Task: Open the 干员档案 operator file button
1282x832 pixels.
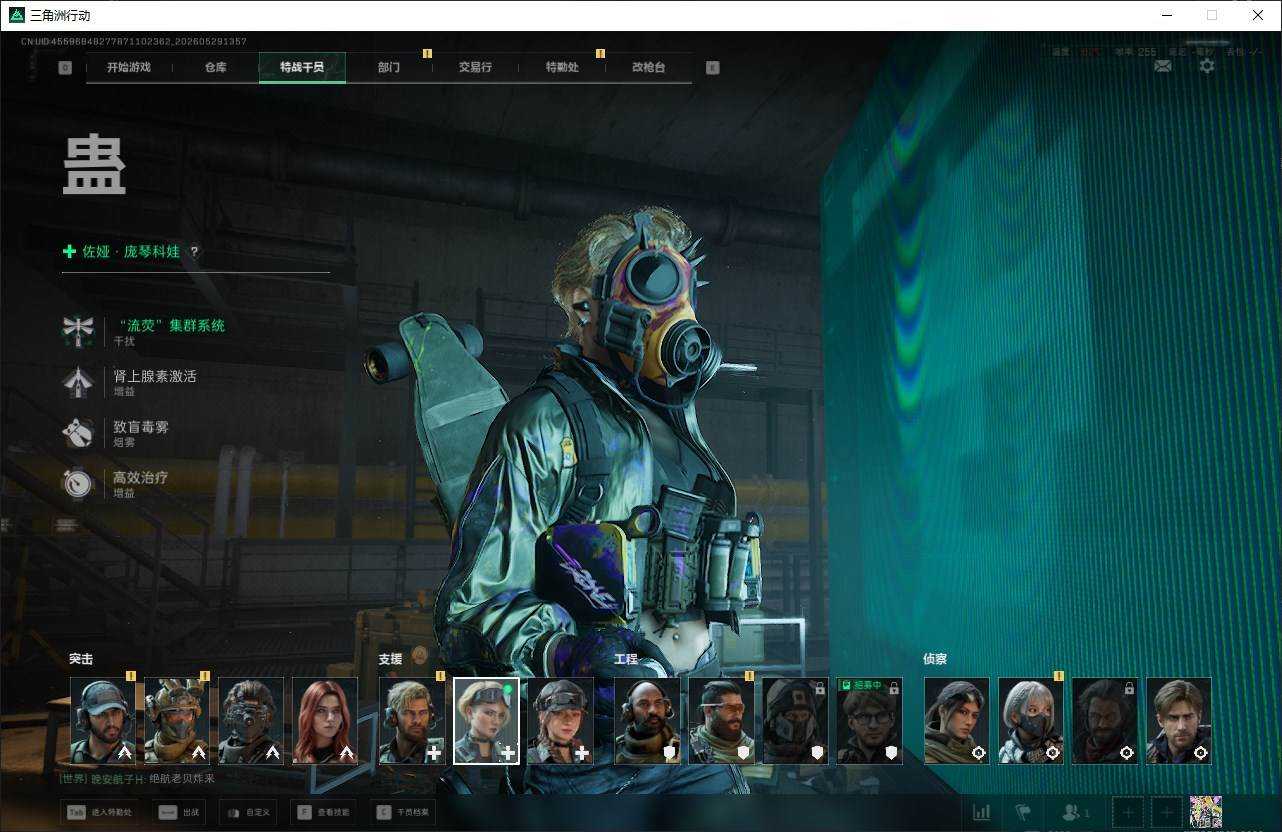Action: pos(403,813)
